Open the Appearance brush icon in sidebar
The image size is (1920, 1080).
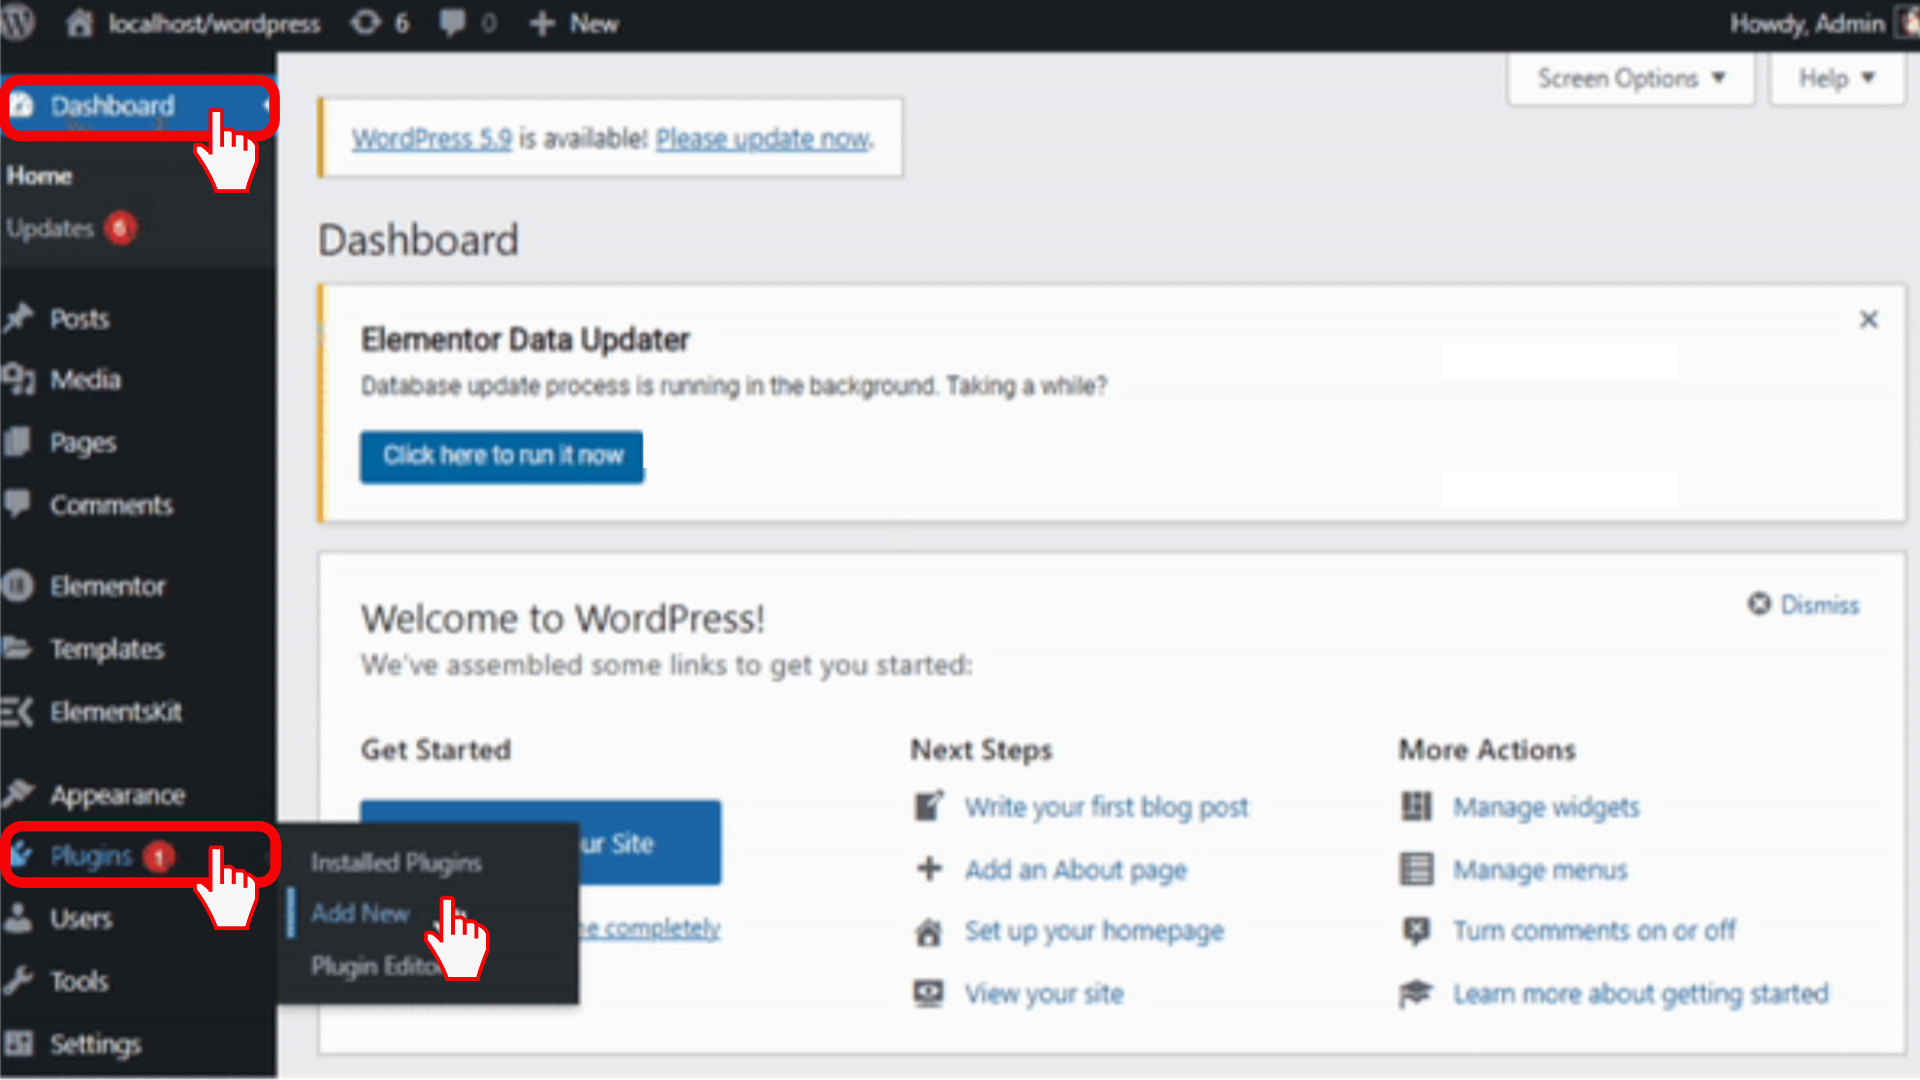click(19, 793)
